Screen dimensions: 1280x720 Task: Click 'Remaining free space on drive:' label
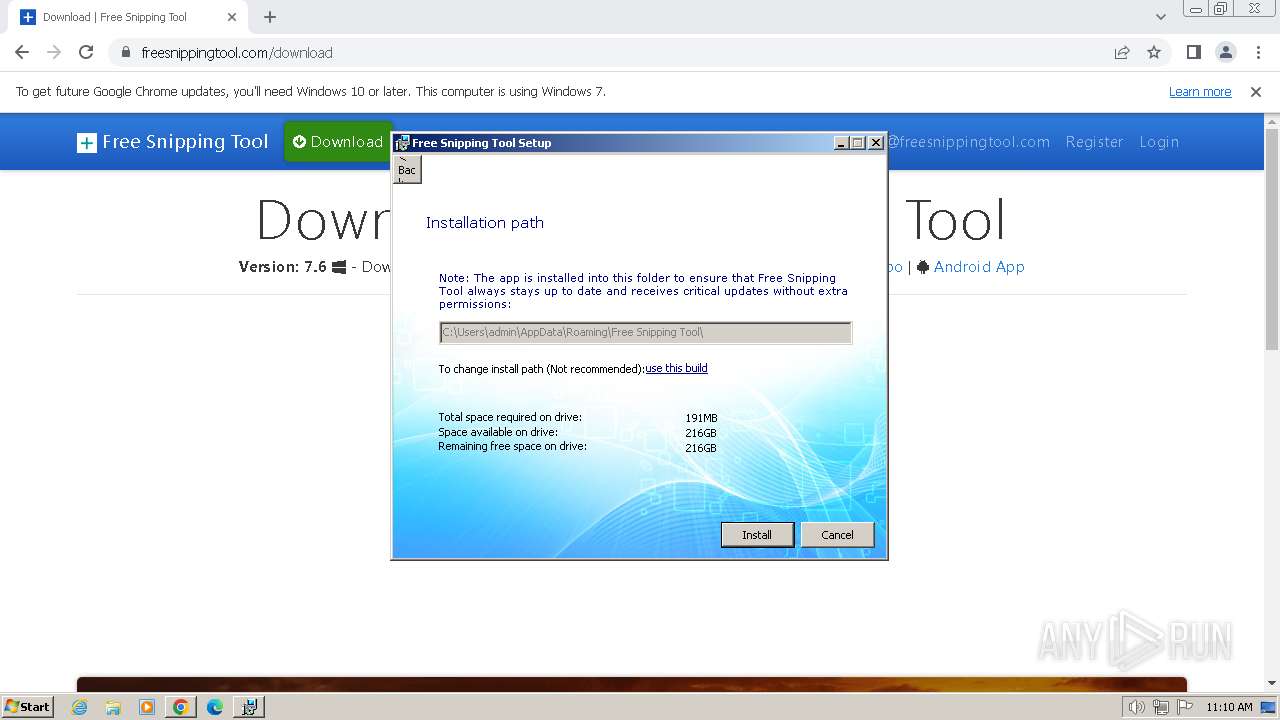[x=513, y=446]
